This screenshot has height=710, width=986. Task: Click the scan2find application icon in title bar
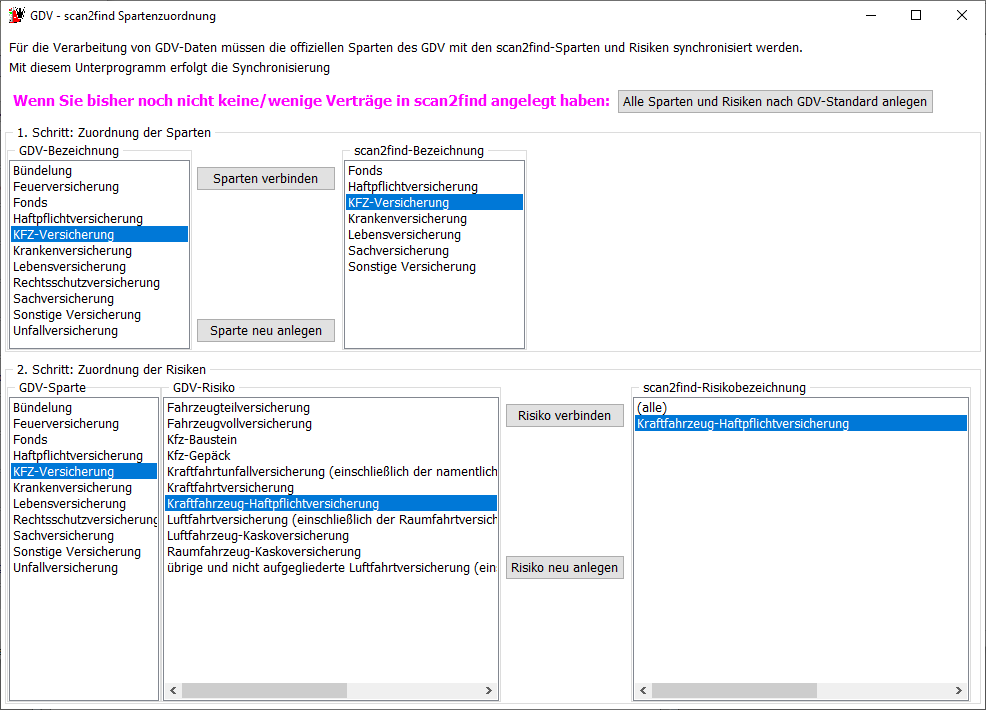[17, 15]
